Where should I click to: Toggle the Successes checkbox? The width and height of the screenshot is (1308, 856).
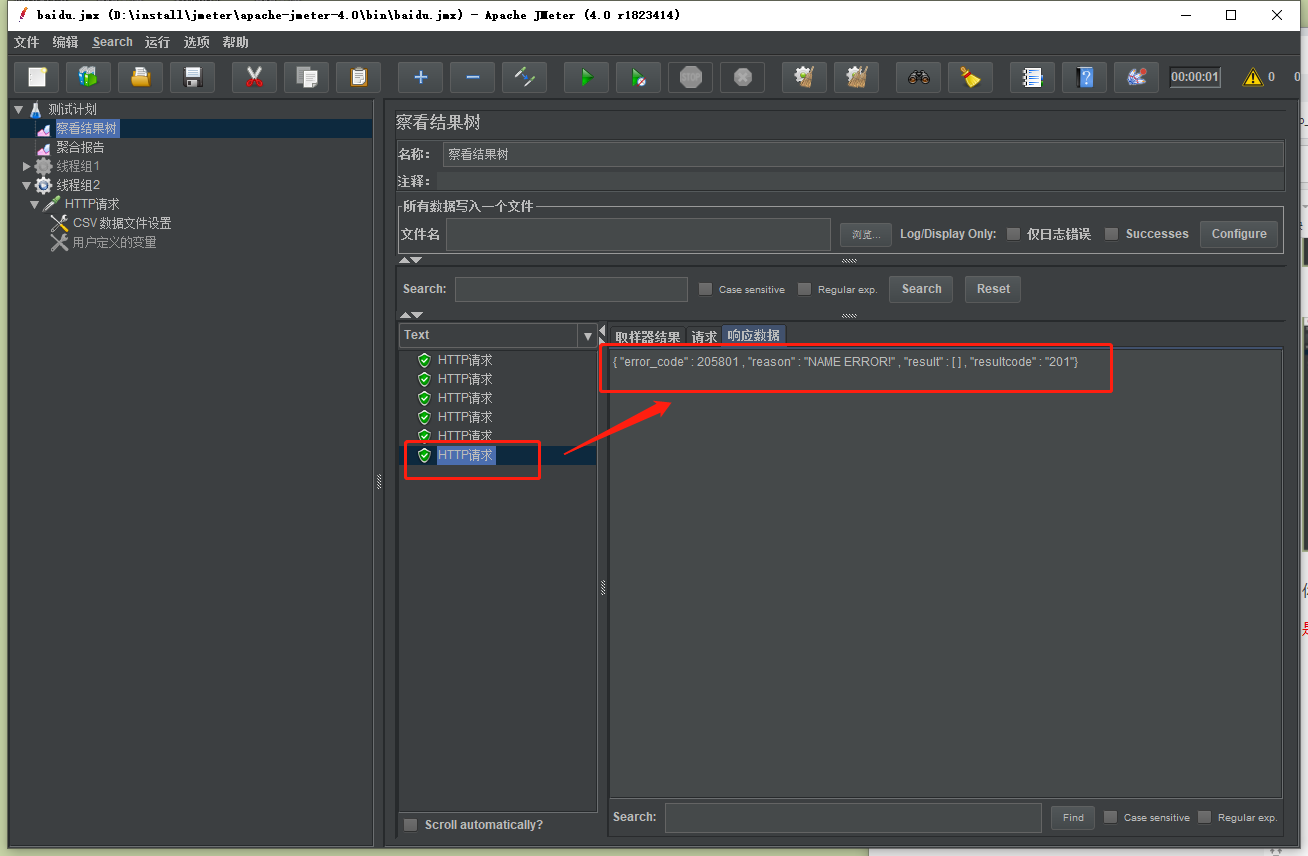click(1111, 234)
